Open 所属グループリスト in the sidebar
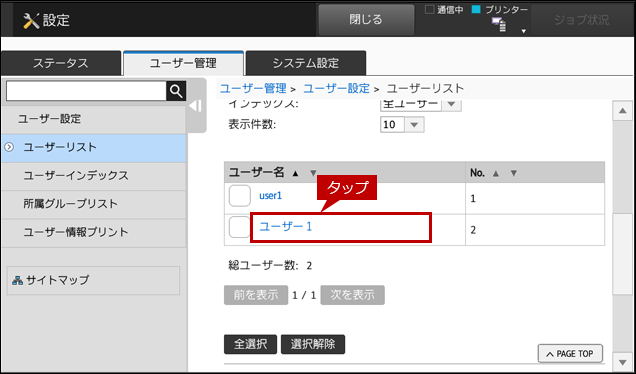Image resolution: width=636 pixels, height=374 pixels. pos(93,204)
